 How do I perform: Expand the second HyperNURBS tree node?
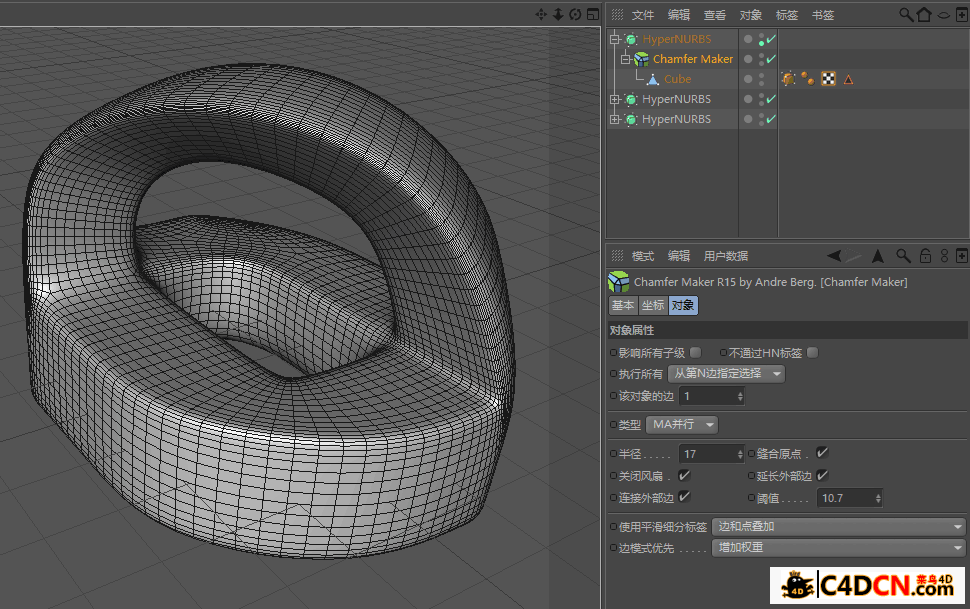tap(614, 99)
